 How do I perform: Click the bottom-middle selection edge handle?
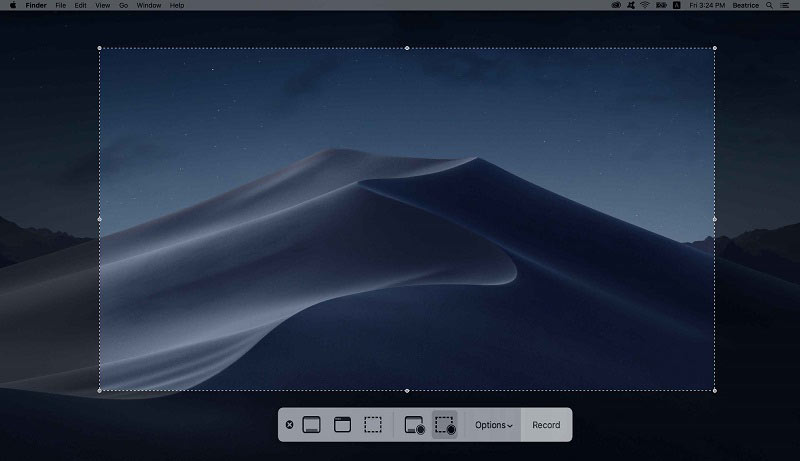click(407, 391)
